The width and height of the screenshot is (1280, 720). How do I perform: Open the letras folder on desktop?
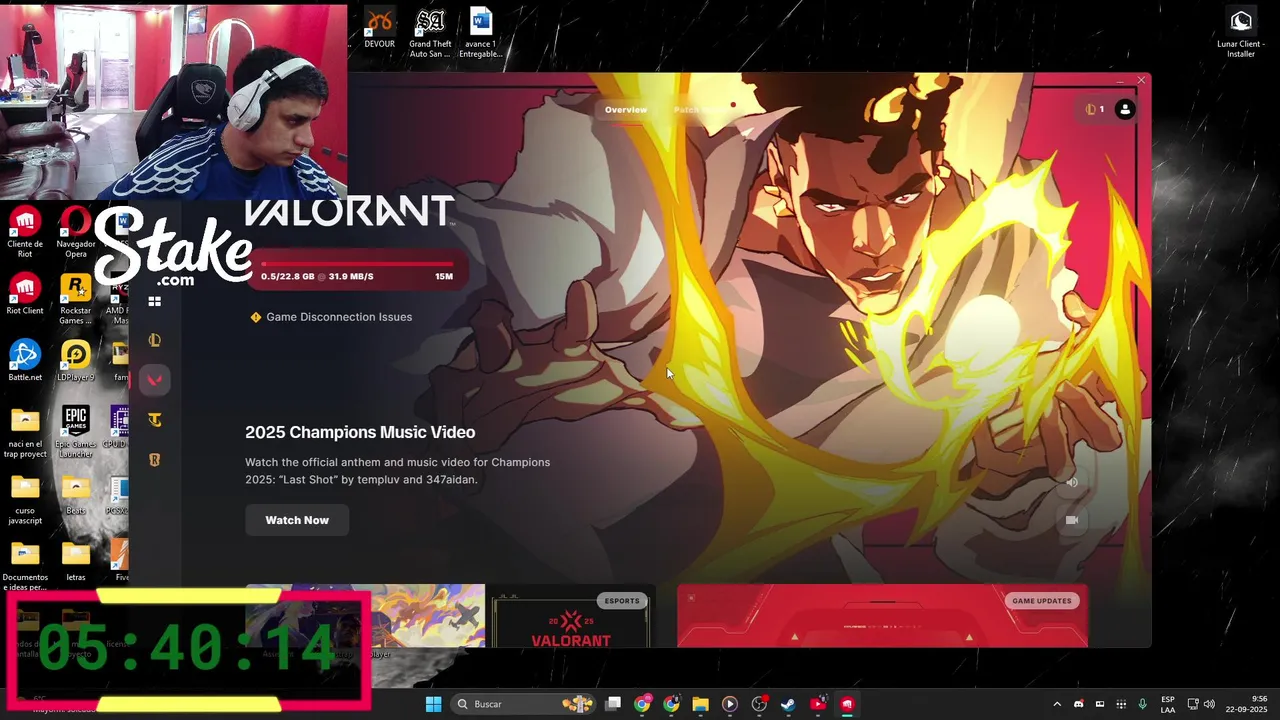coord(76,561)
